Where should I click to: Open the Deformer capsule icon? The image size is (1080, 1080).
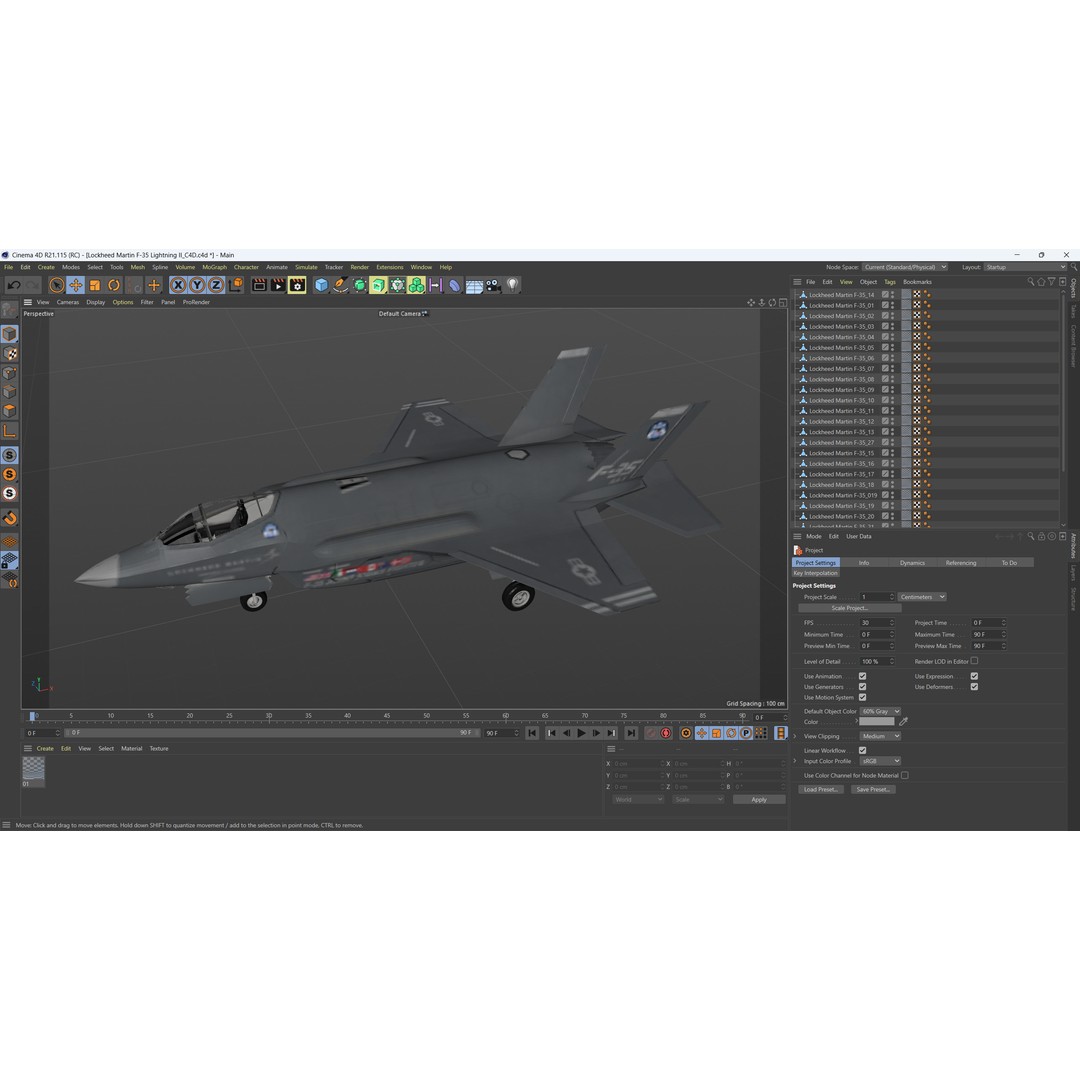pos(455,284)
